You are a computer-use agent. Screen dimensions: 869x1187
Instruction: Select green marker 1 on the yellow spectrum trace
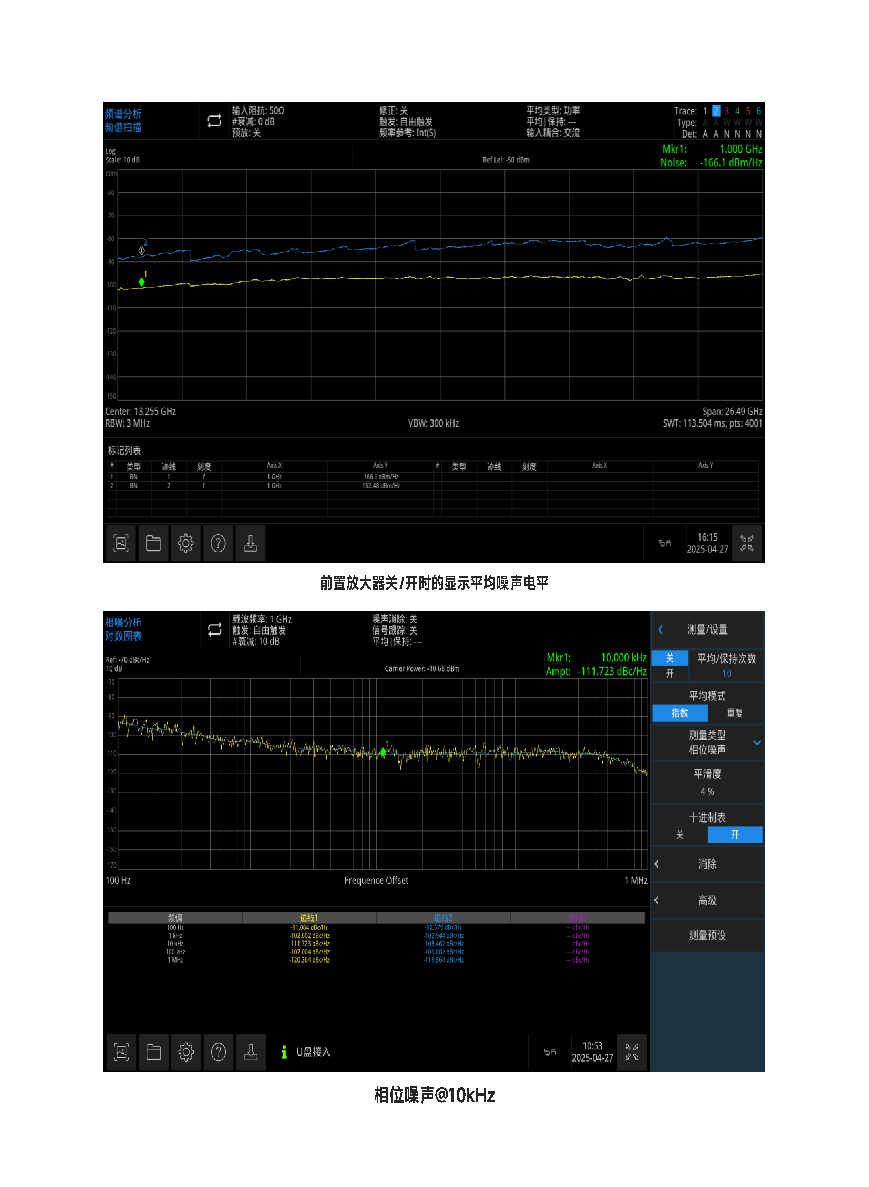tap(142, 283)
